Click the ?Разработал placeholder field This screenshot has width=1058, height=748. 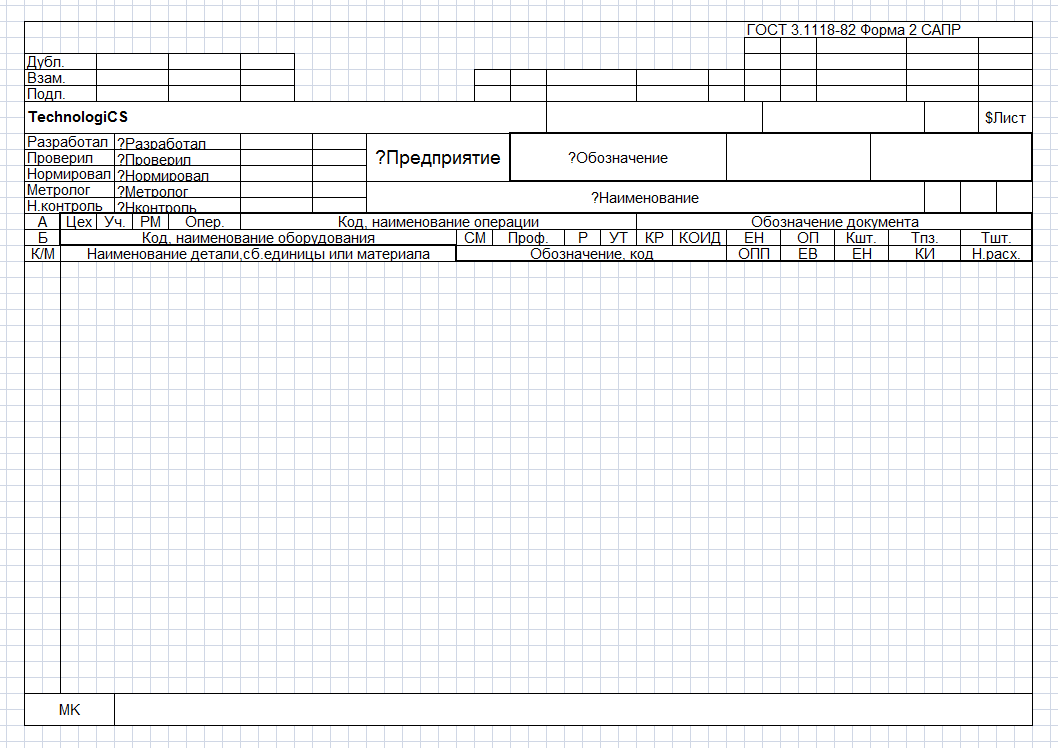point(177,143)
